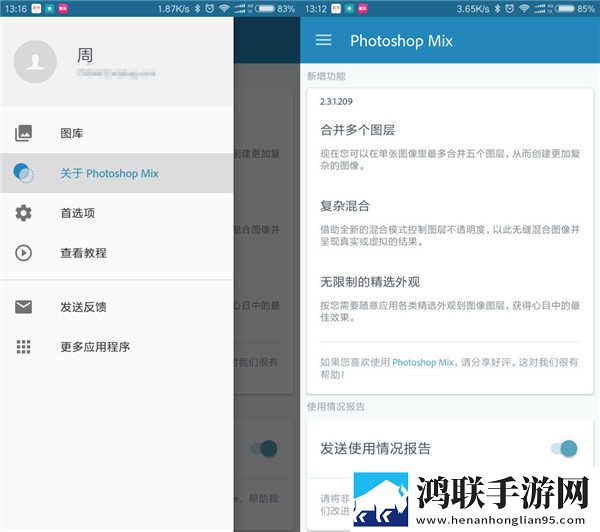Open 首选项 preferences
Screen dimensions: 600x532
[117, 213]
